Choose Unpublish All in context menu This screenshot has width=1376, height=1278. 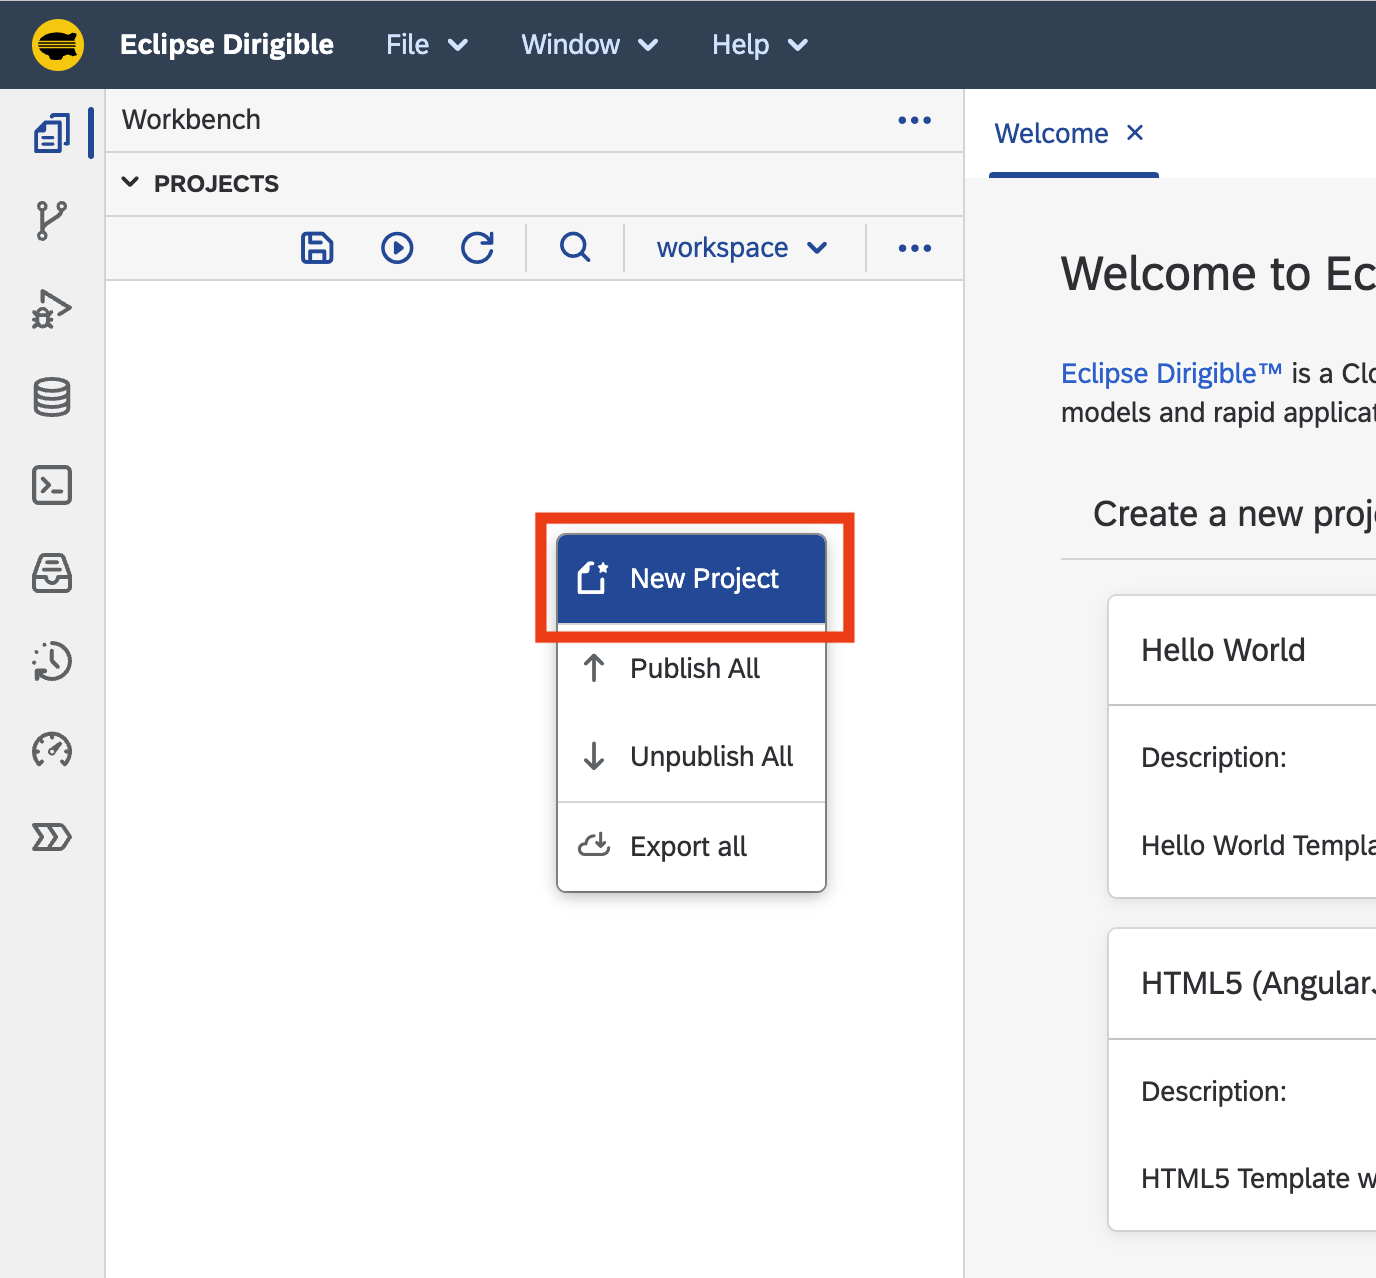point(691,756)
